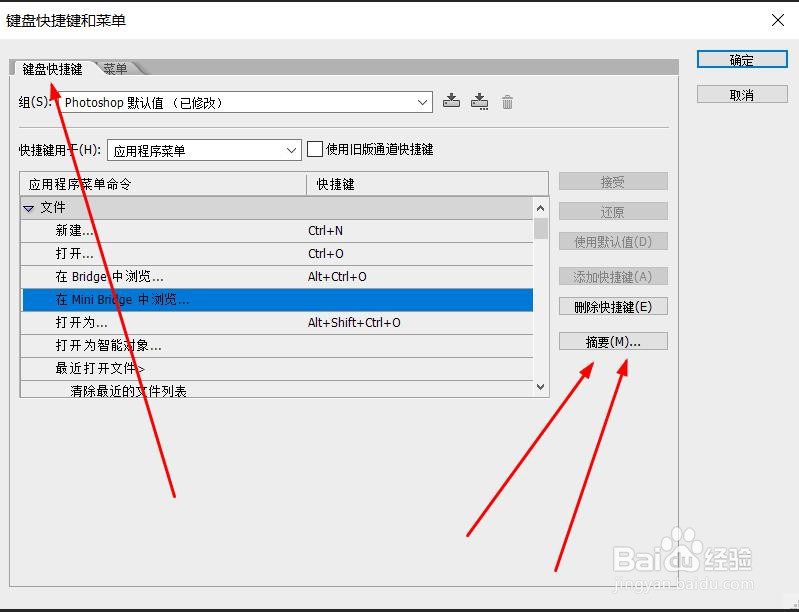This screenshot has width=799, height=612.
Task: Click the 删除快捷键(E) button
Action: pyautogui.click(x=613, y=307)
